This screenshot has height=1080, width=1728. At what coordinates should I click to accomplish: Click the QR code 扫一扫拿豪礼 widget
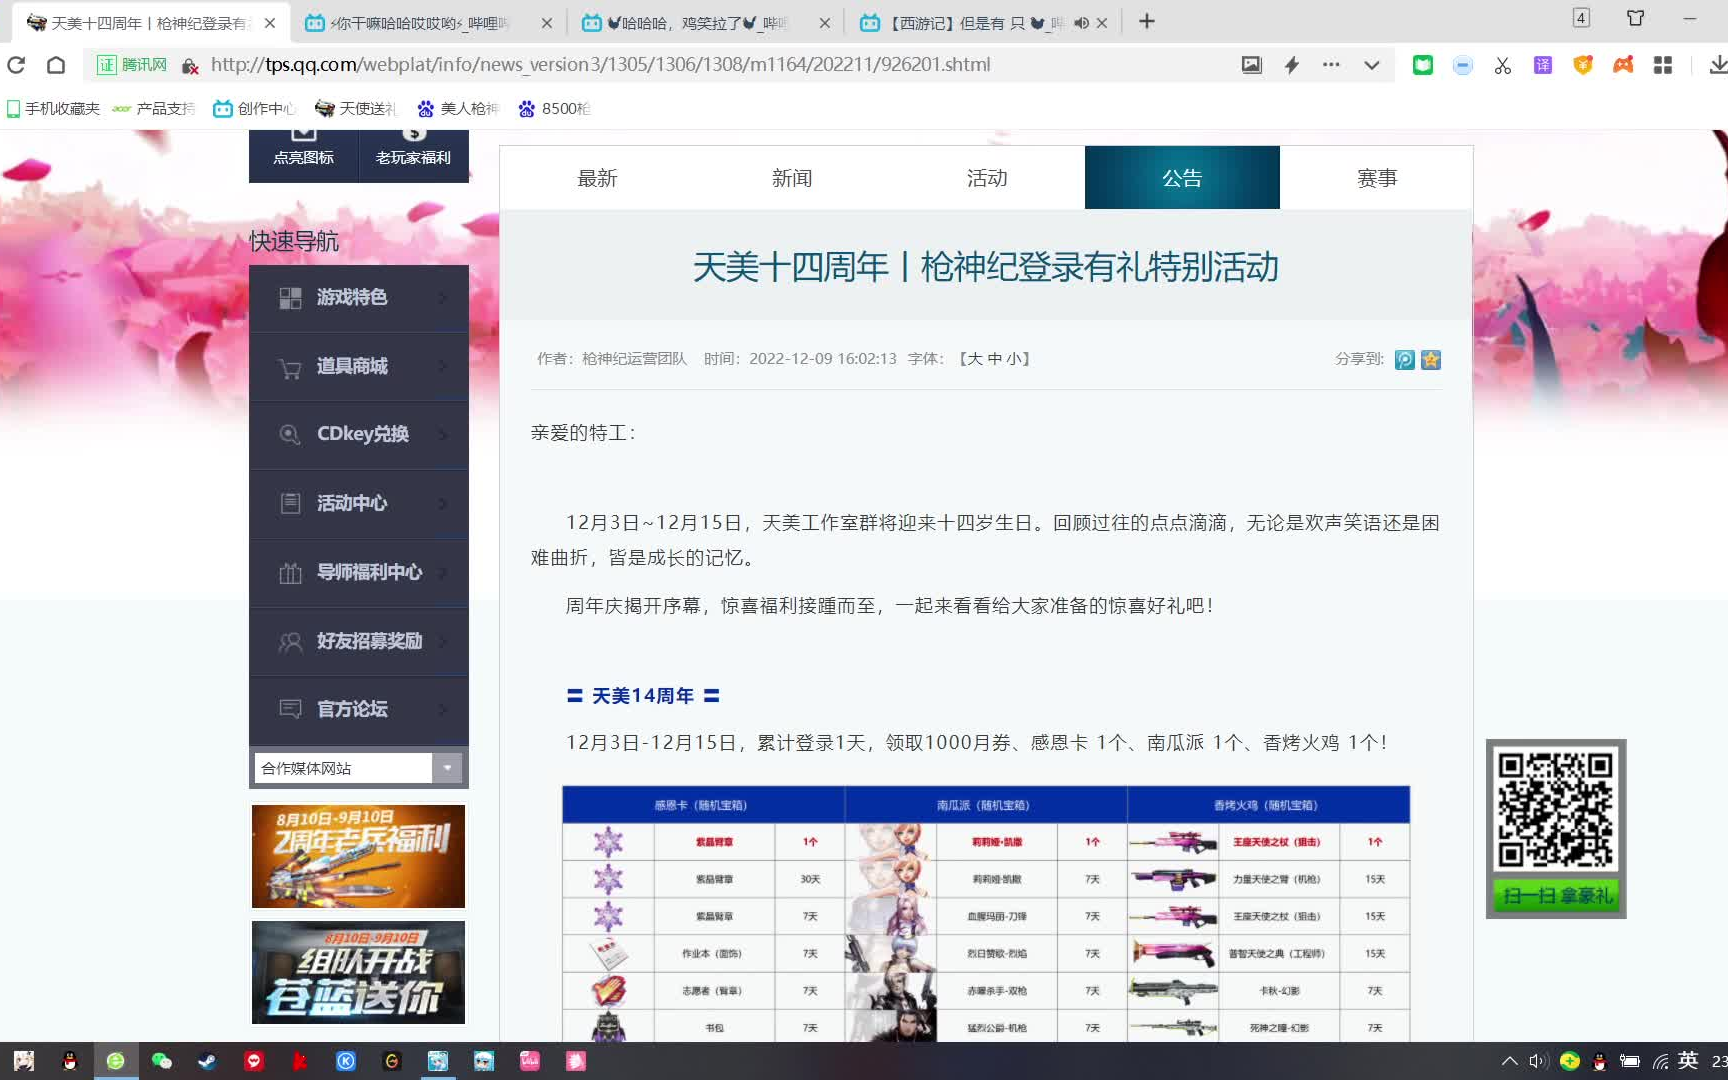point(1556,829)
